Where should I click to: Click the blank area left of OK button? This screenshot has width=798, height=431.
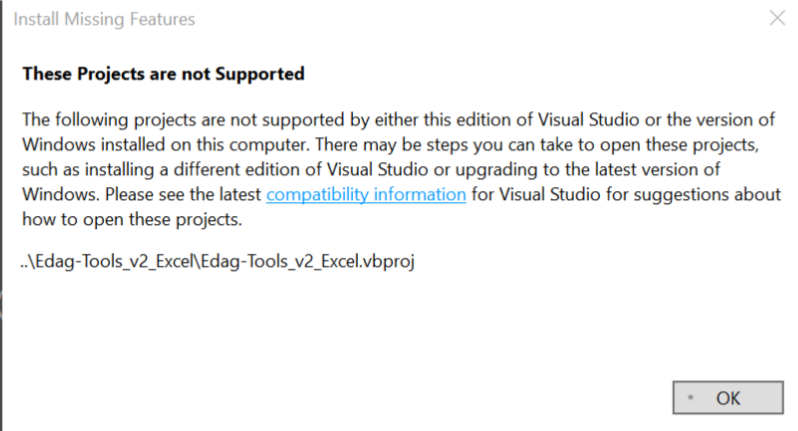click(x=400, y=397)
